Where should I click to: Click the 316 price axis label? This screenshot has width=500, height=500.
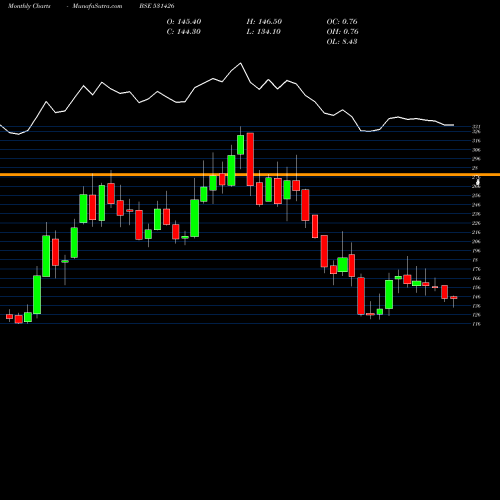476,141
